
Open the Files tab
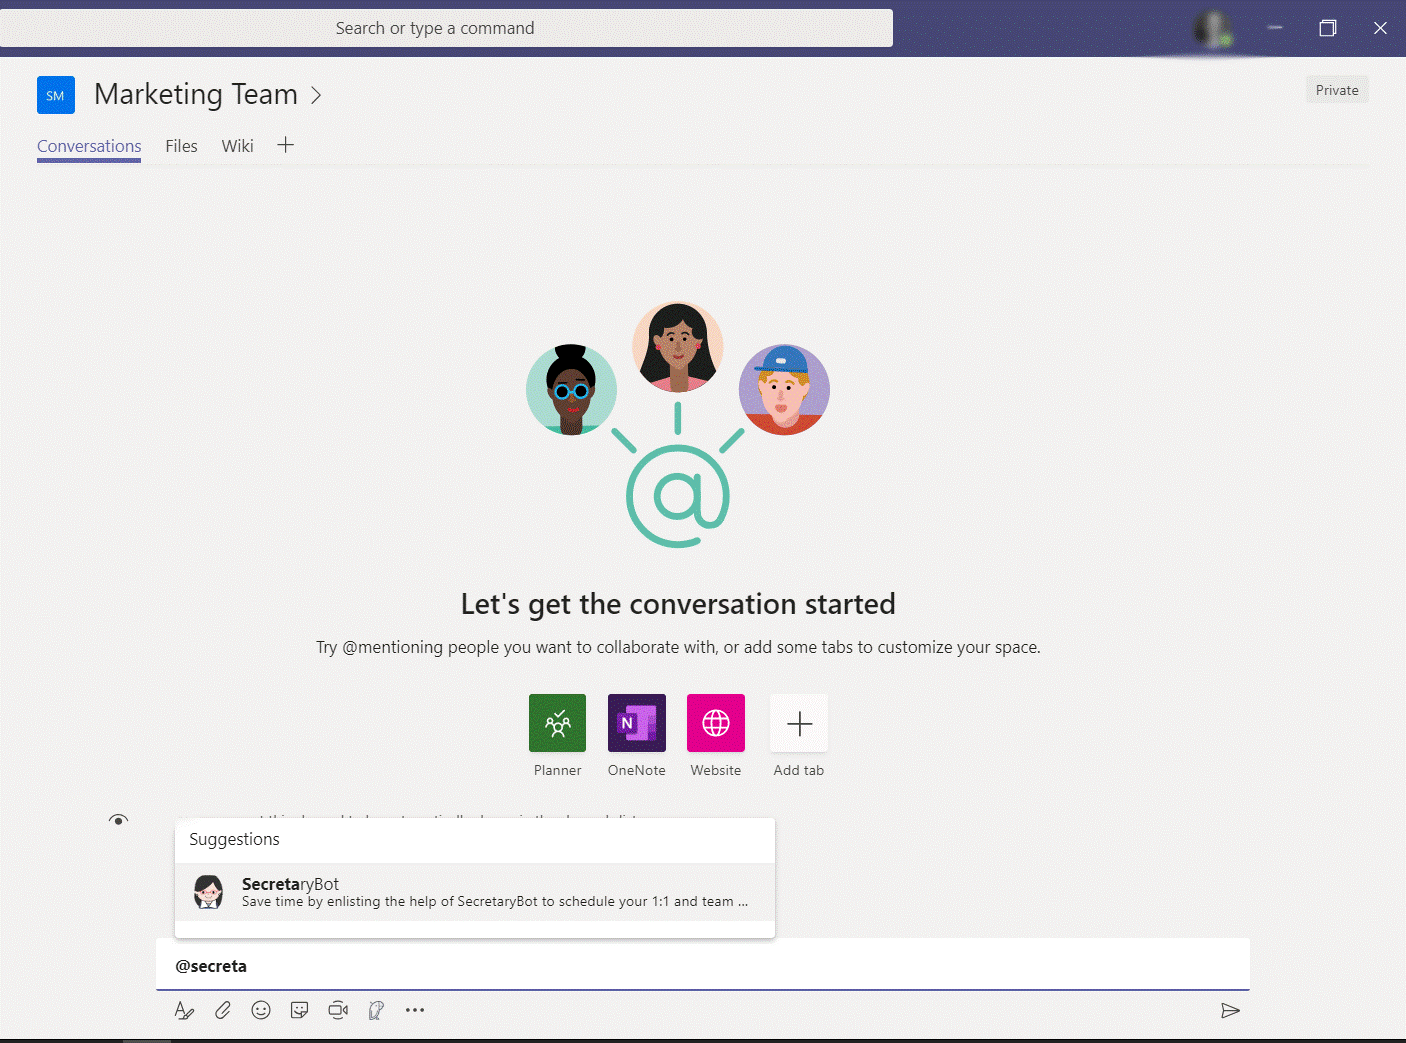click(181, 146)
